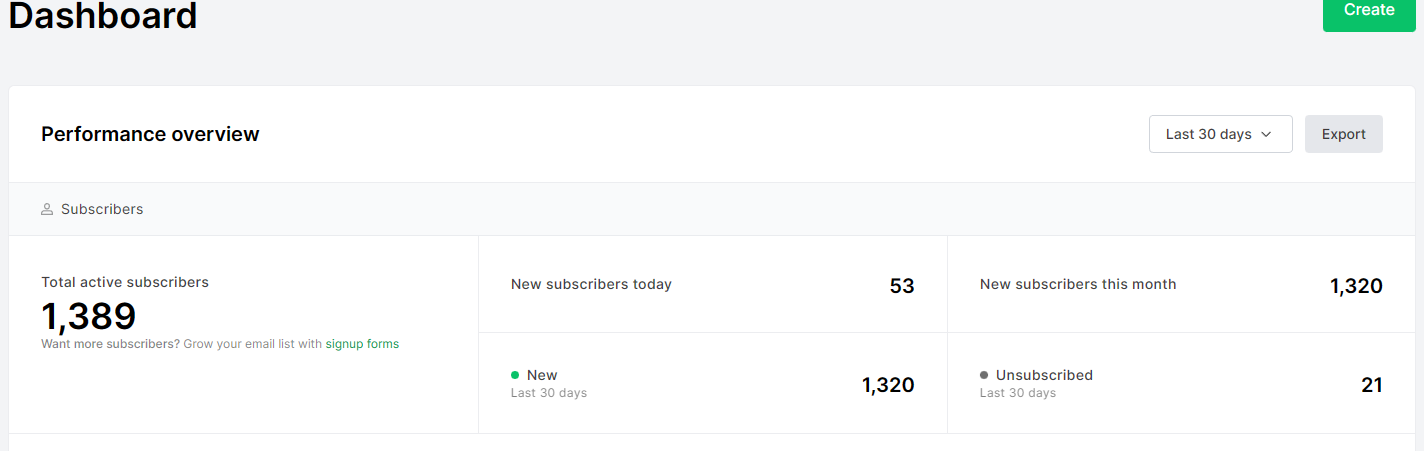Viewport: 1424px width, 451px height.
Task: Open the signup forms link
Action: (362, 344)
